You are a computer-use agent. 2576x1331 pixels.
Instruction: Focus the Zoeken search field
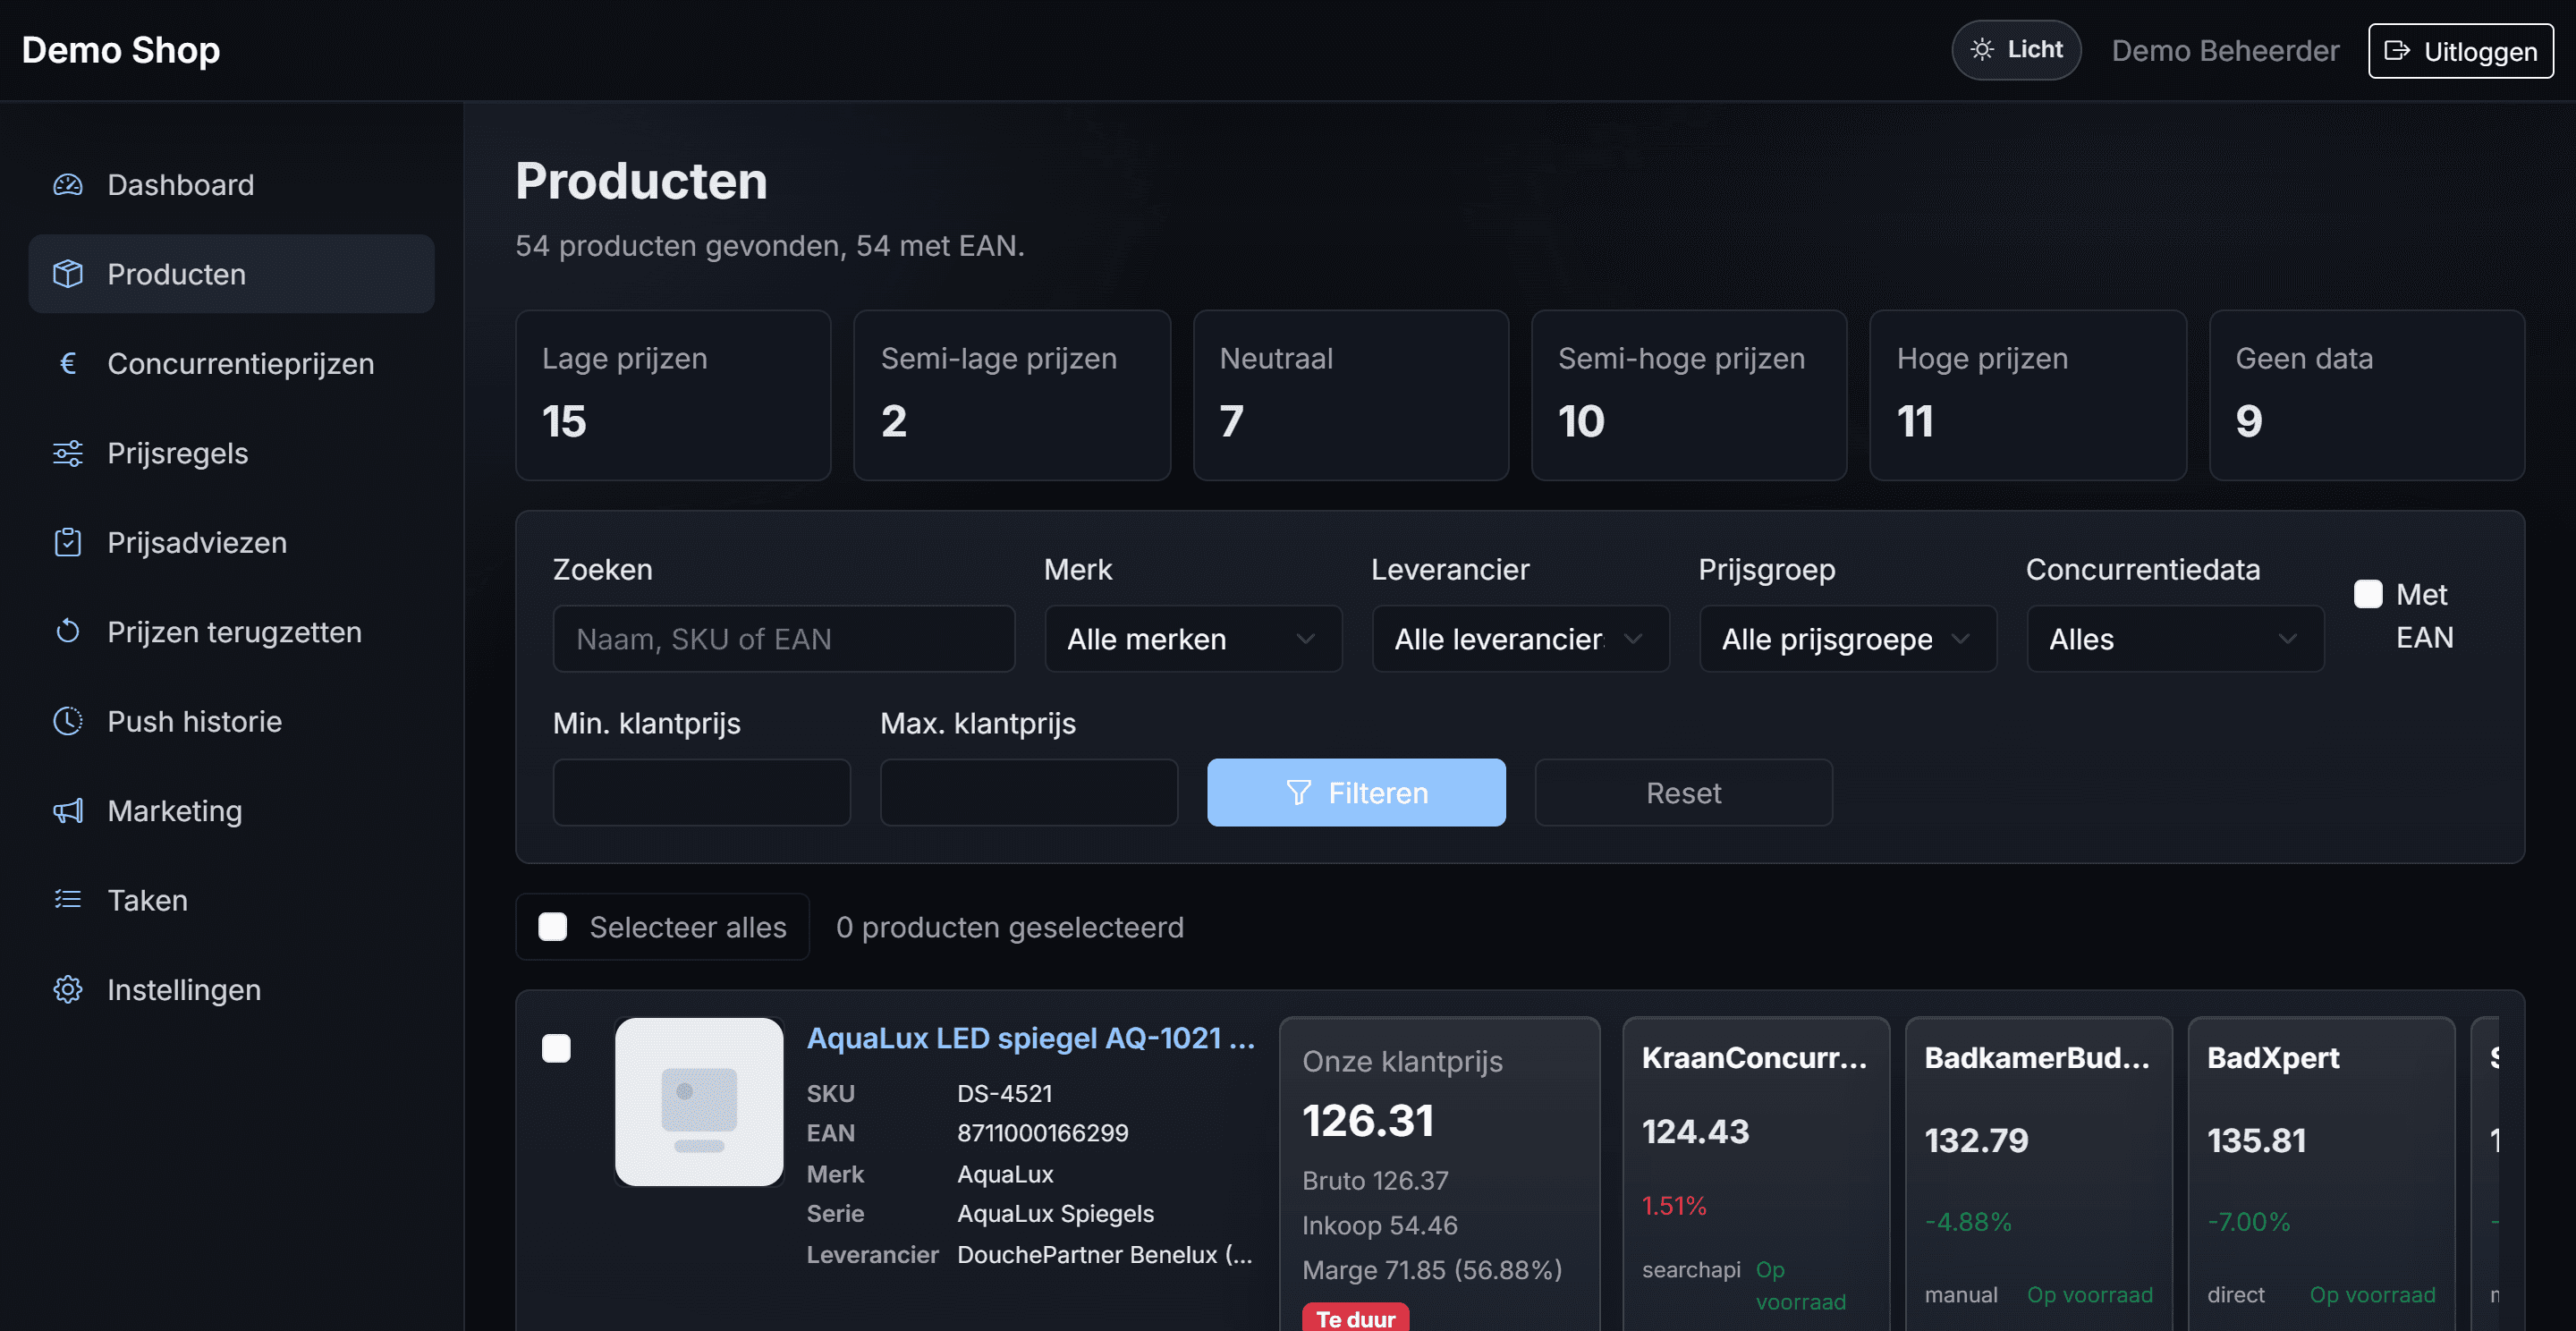(784, 639)
